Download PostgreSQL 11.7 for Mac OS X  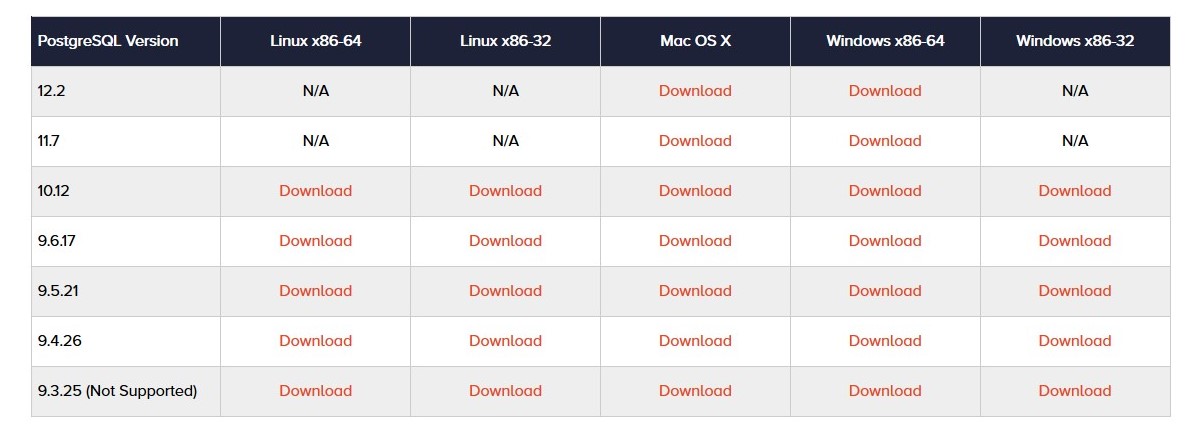pyautogui.click(x=695, y=141)
